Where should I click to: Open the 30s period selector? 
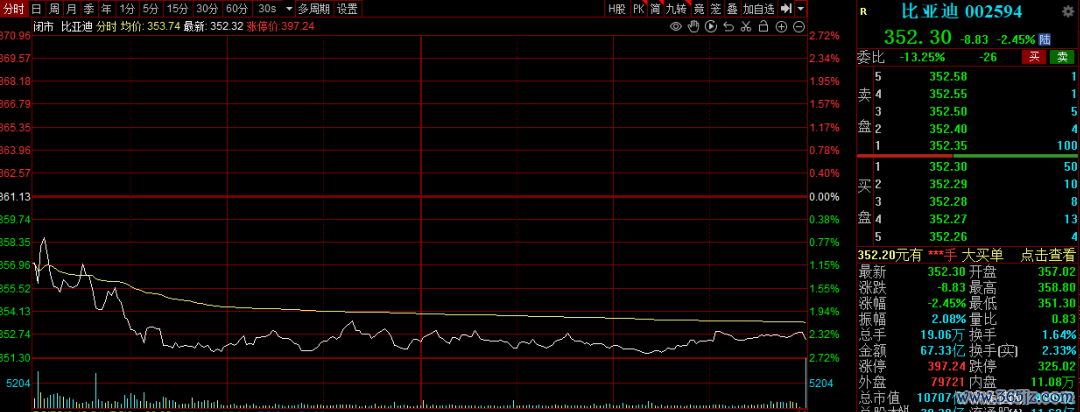(x=267, y=8)
